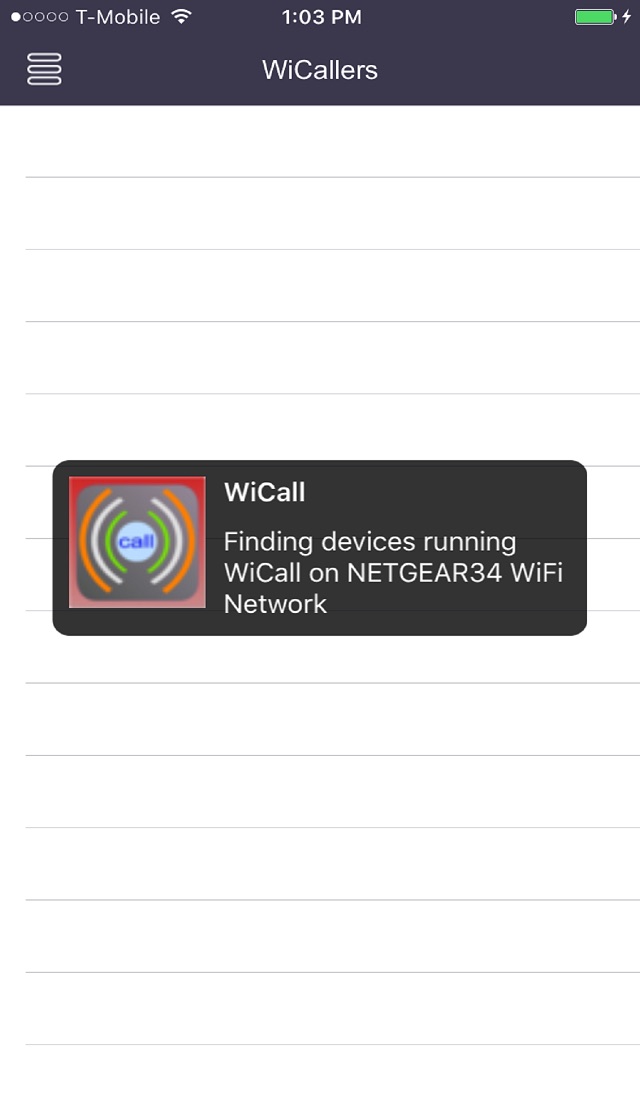Tap the cellular signal strength dots

(x=40, y=17)
